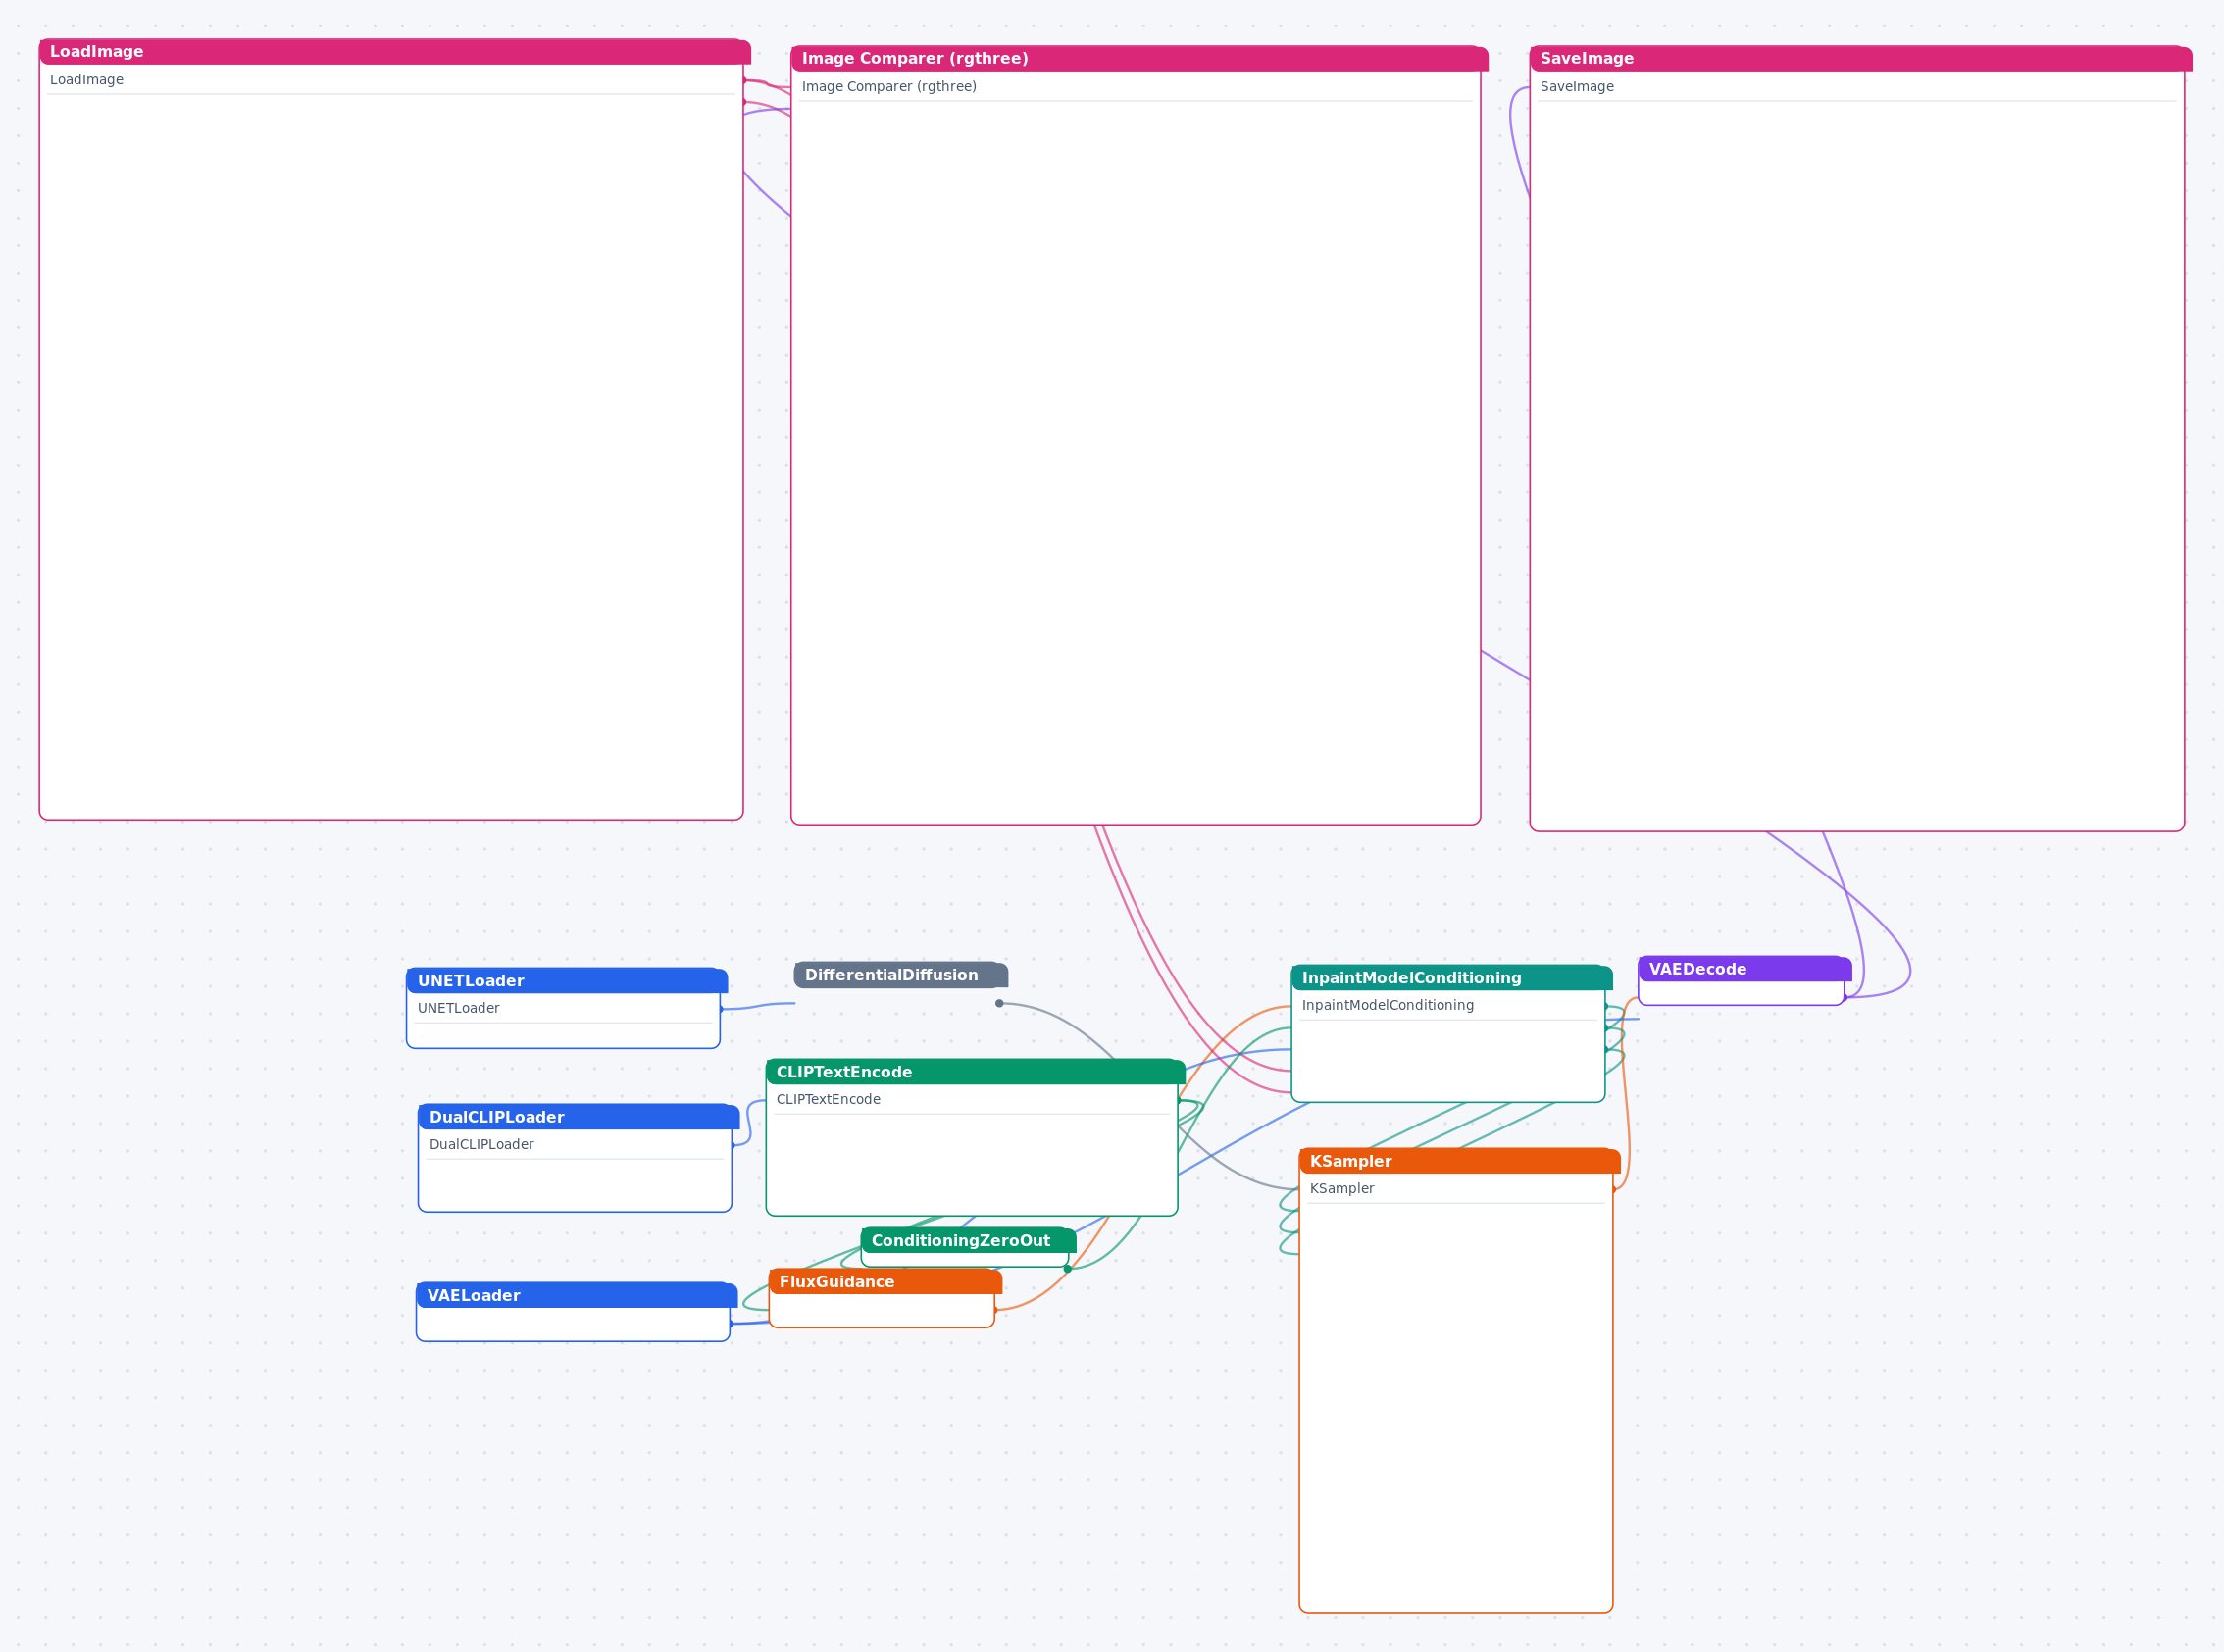Select the SaveImage node title bar
Screen dimensions: 2224x1652
point(1860,59)
